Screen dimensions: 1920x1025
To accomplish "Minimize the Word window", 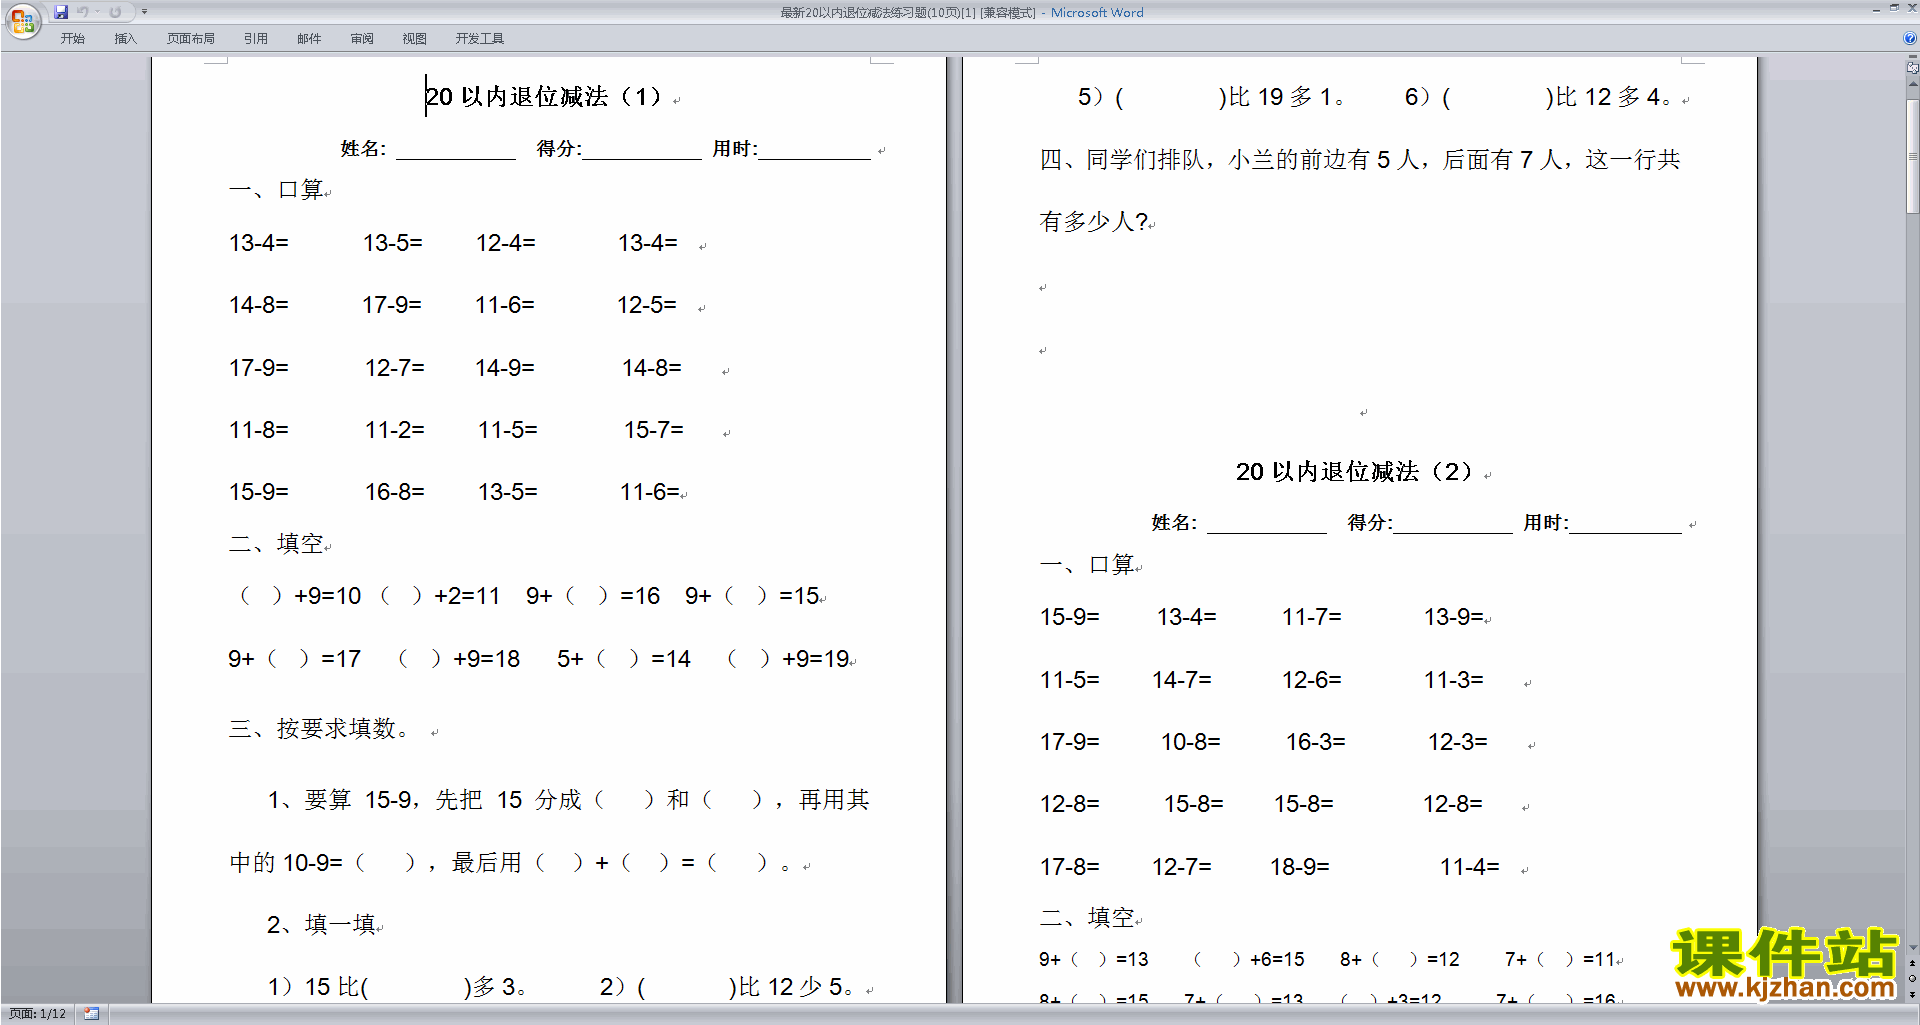I will 1876,9.
